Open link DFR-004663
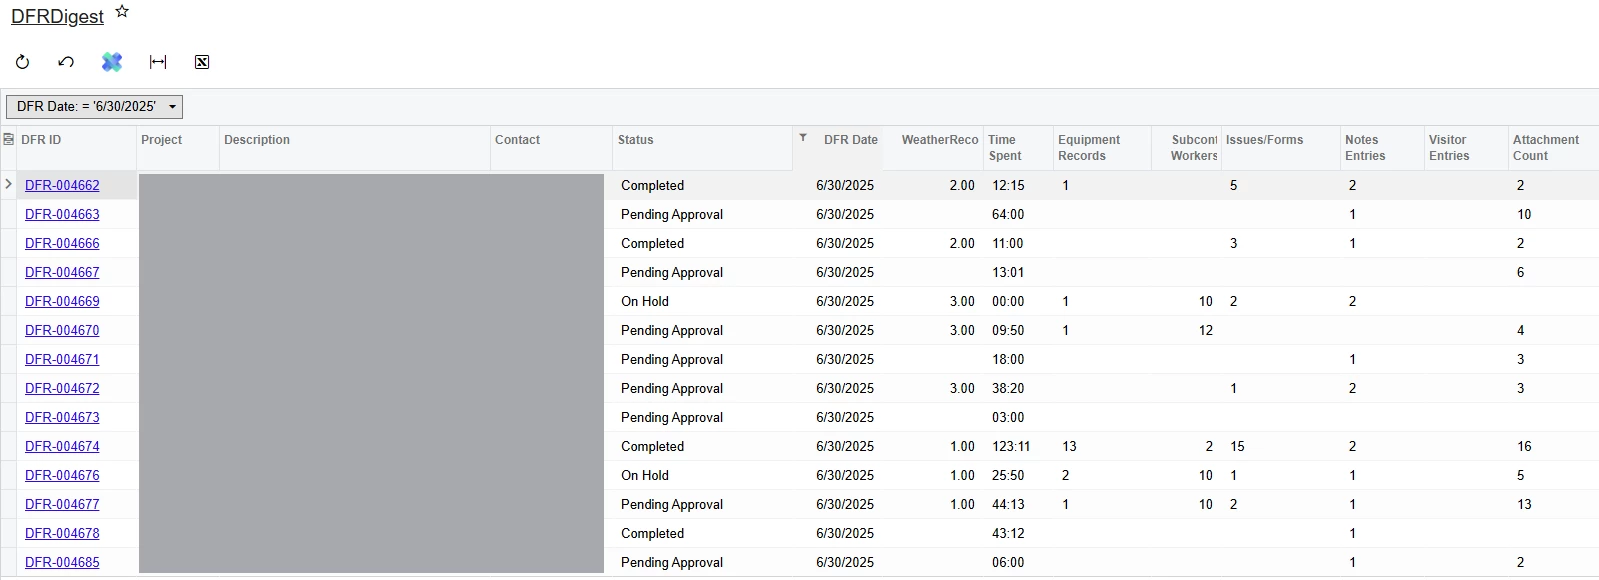This screenshot has height=580, width=1599. 62,214
